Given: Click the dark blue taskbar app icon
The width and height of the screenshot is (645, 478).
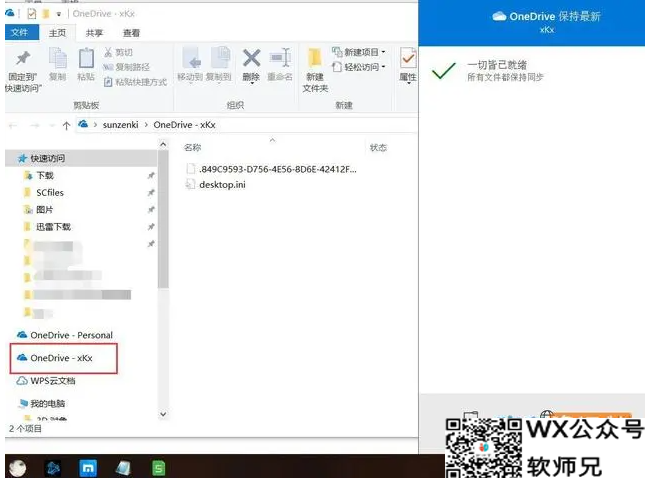Looking at the screenshot, I should (53, 468).
